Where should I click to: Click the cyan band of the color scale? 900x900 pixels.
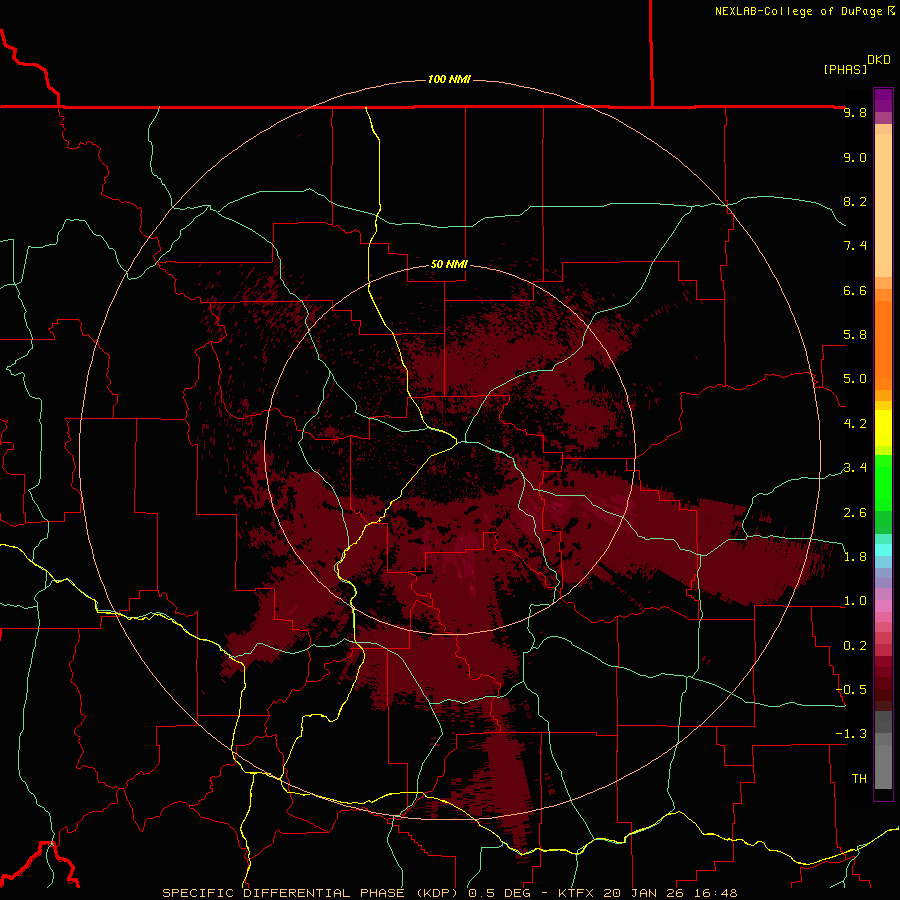pos(883,550)
